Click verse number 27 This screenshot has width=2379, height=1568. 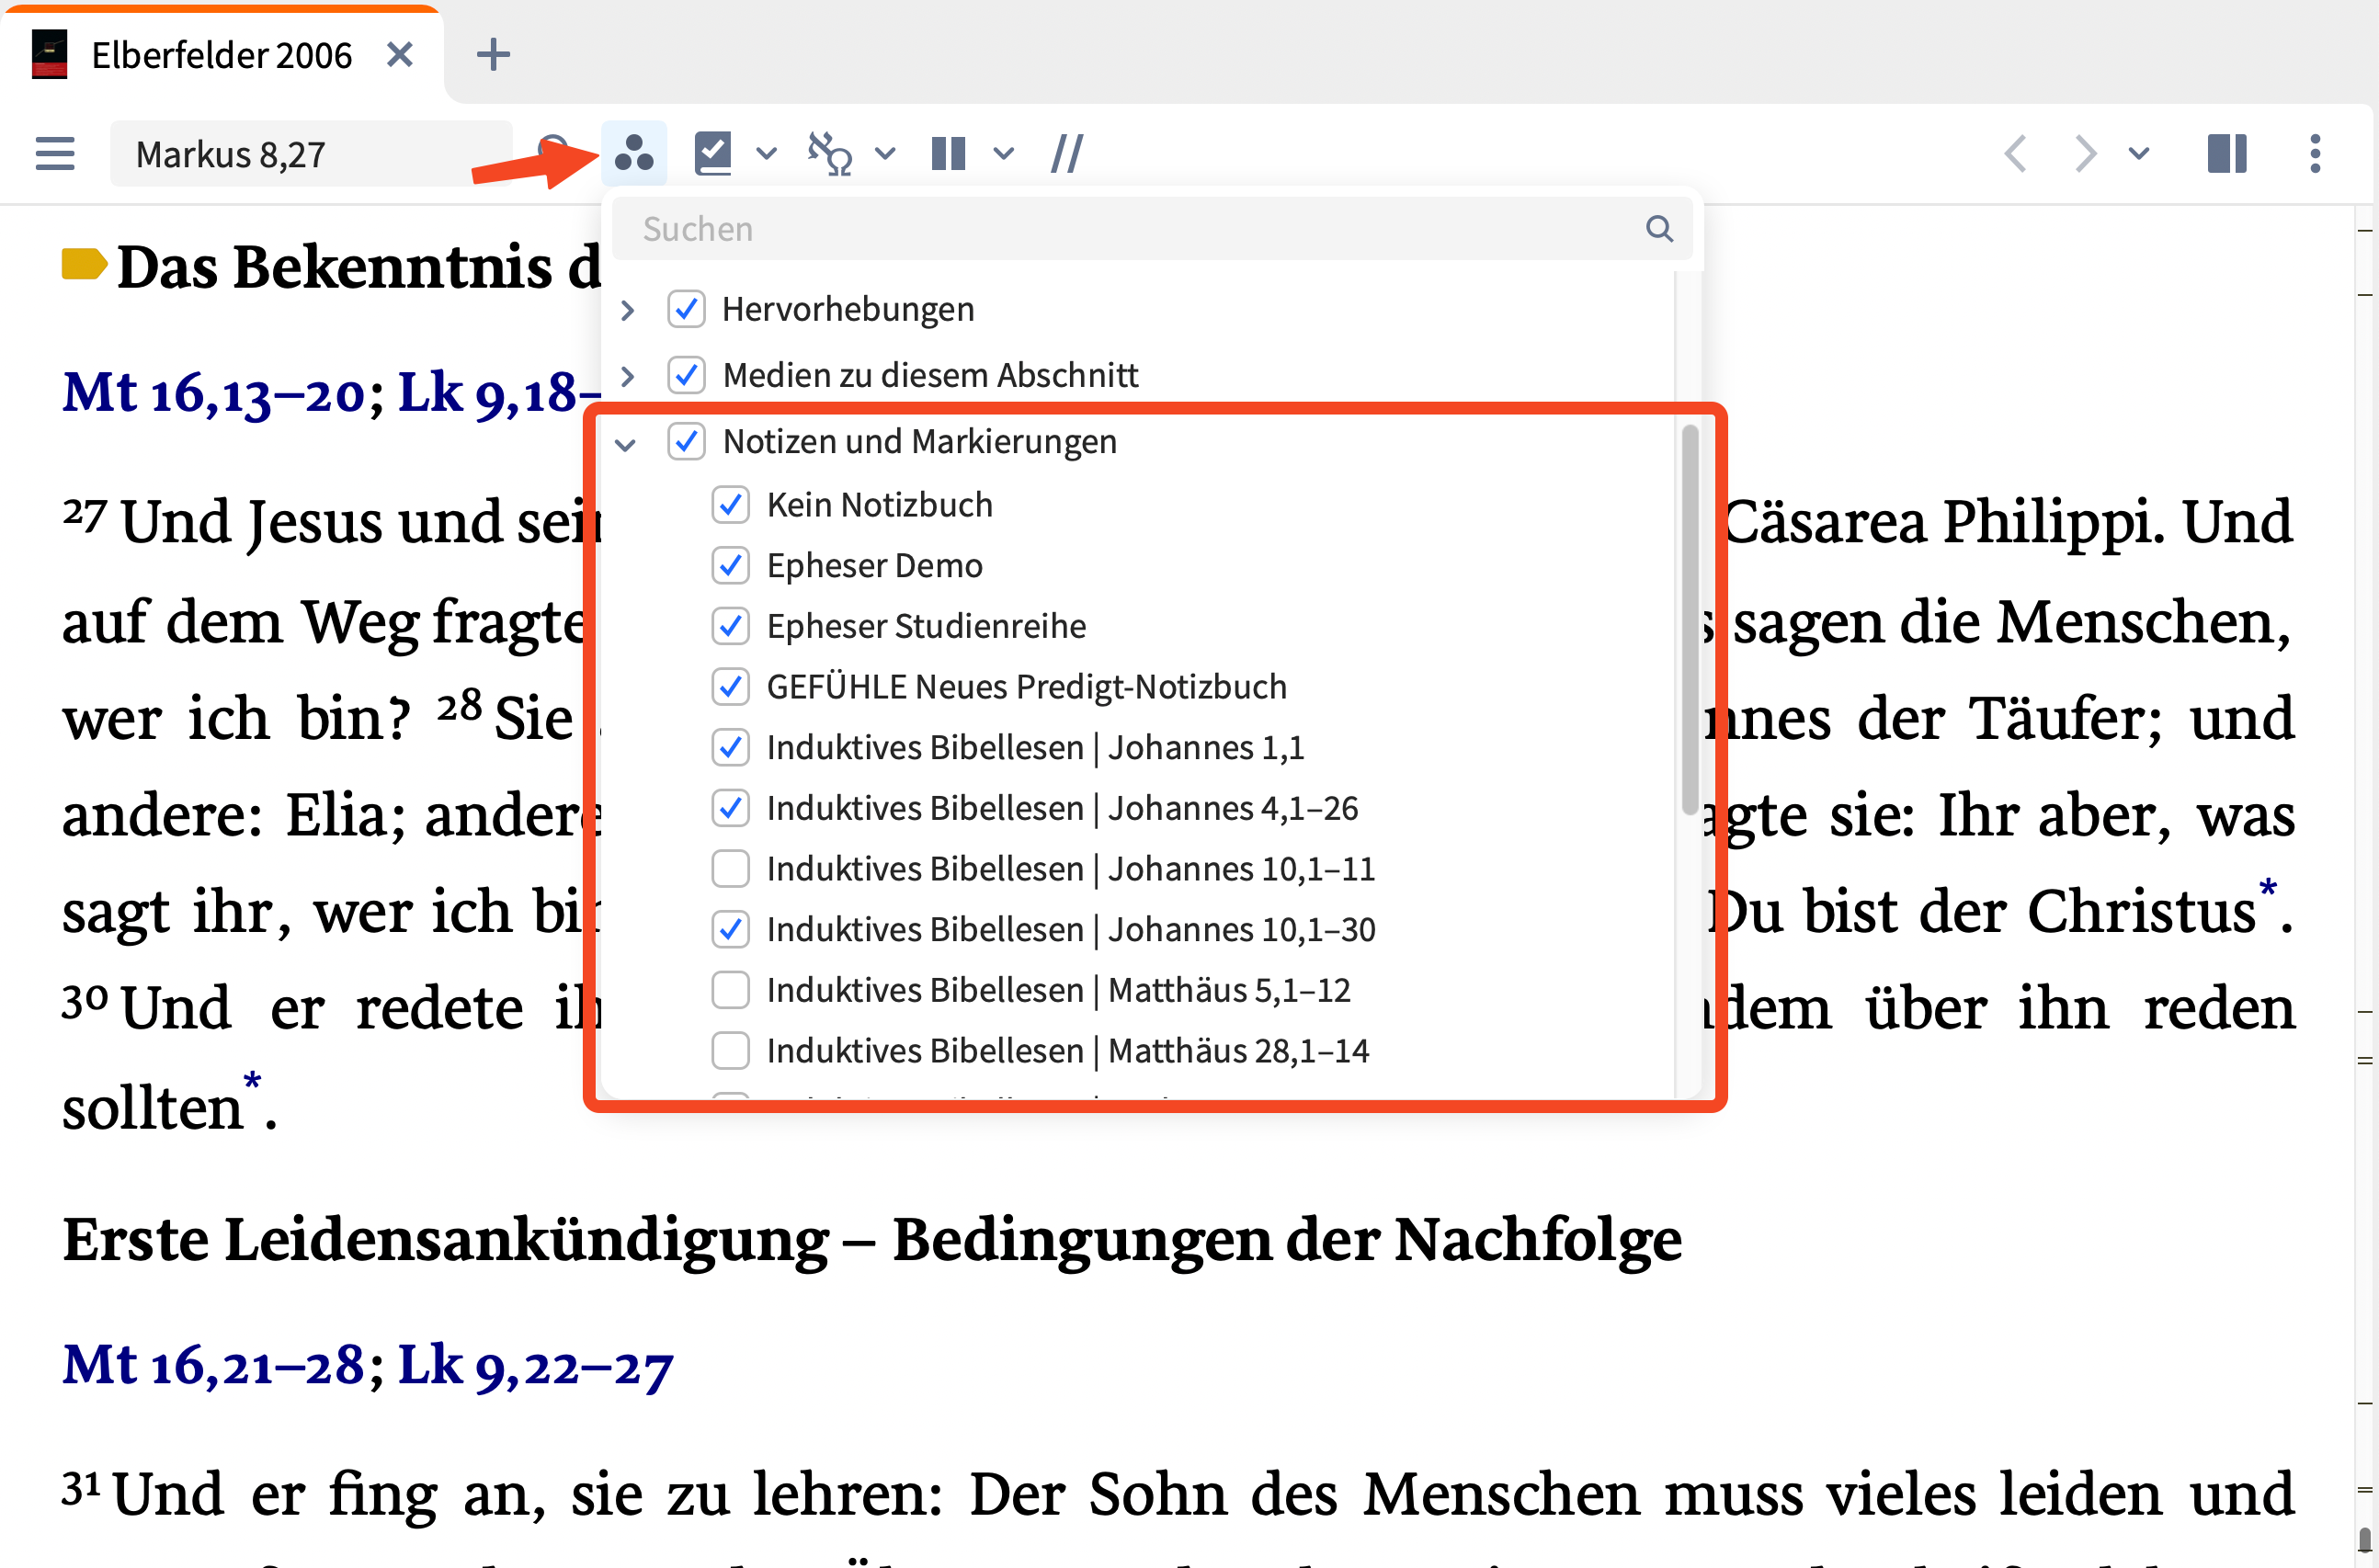(x=84, y=515)
